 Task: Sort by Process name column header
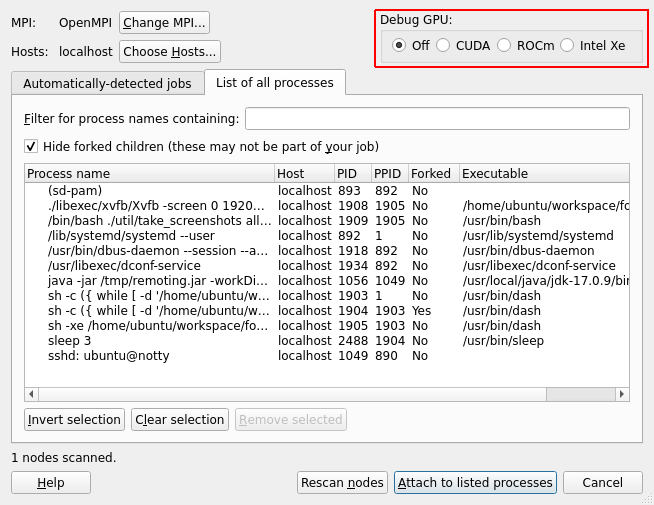tap(149, 173)
